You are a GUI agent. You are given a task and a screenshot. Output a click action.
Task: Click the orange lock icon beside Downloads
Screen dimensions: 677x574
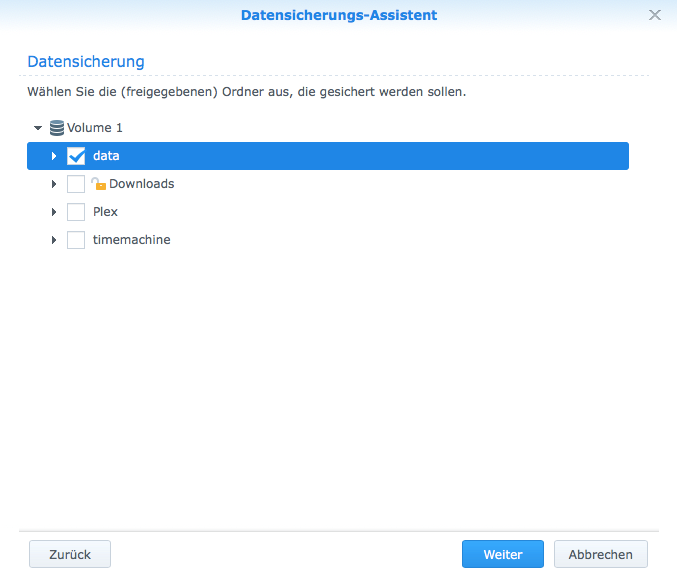(98, 184)
